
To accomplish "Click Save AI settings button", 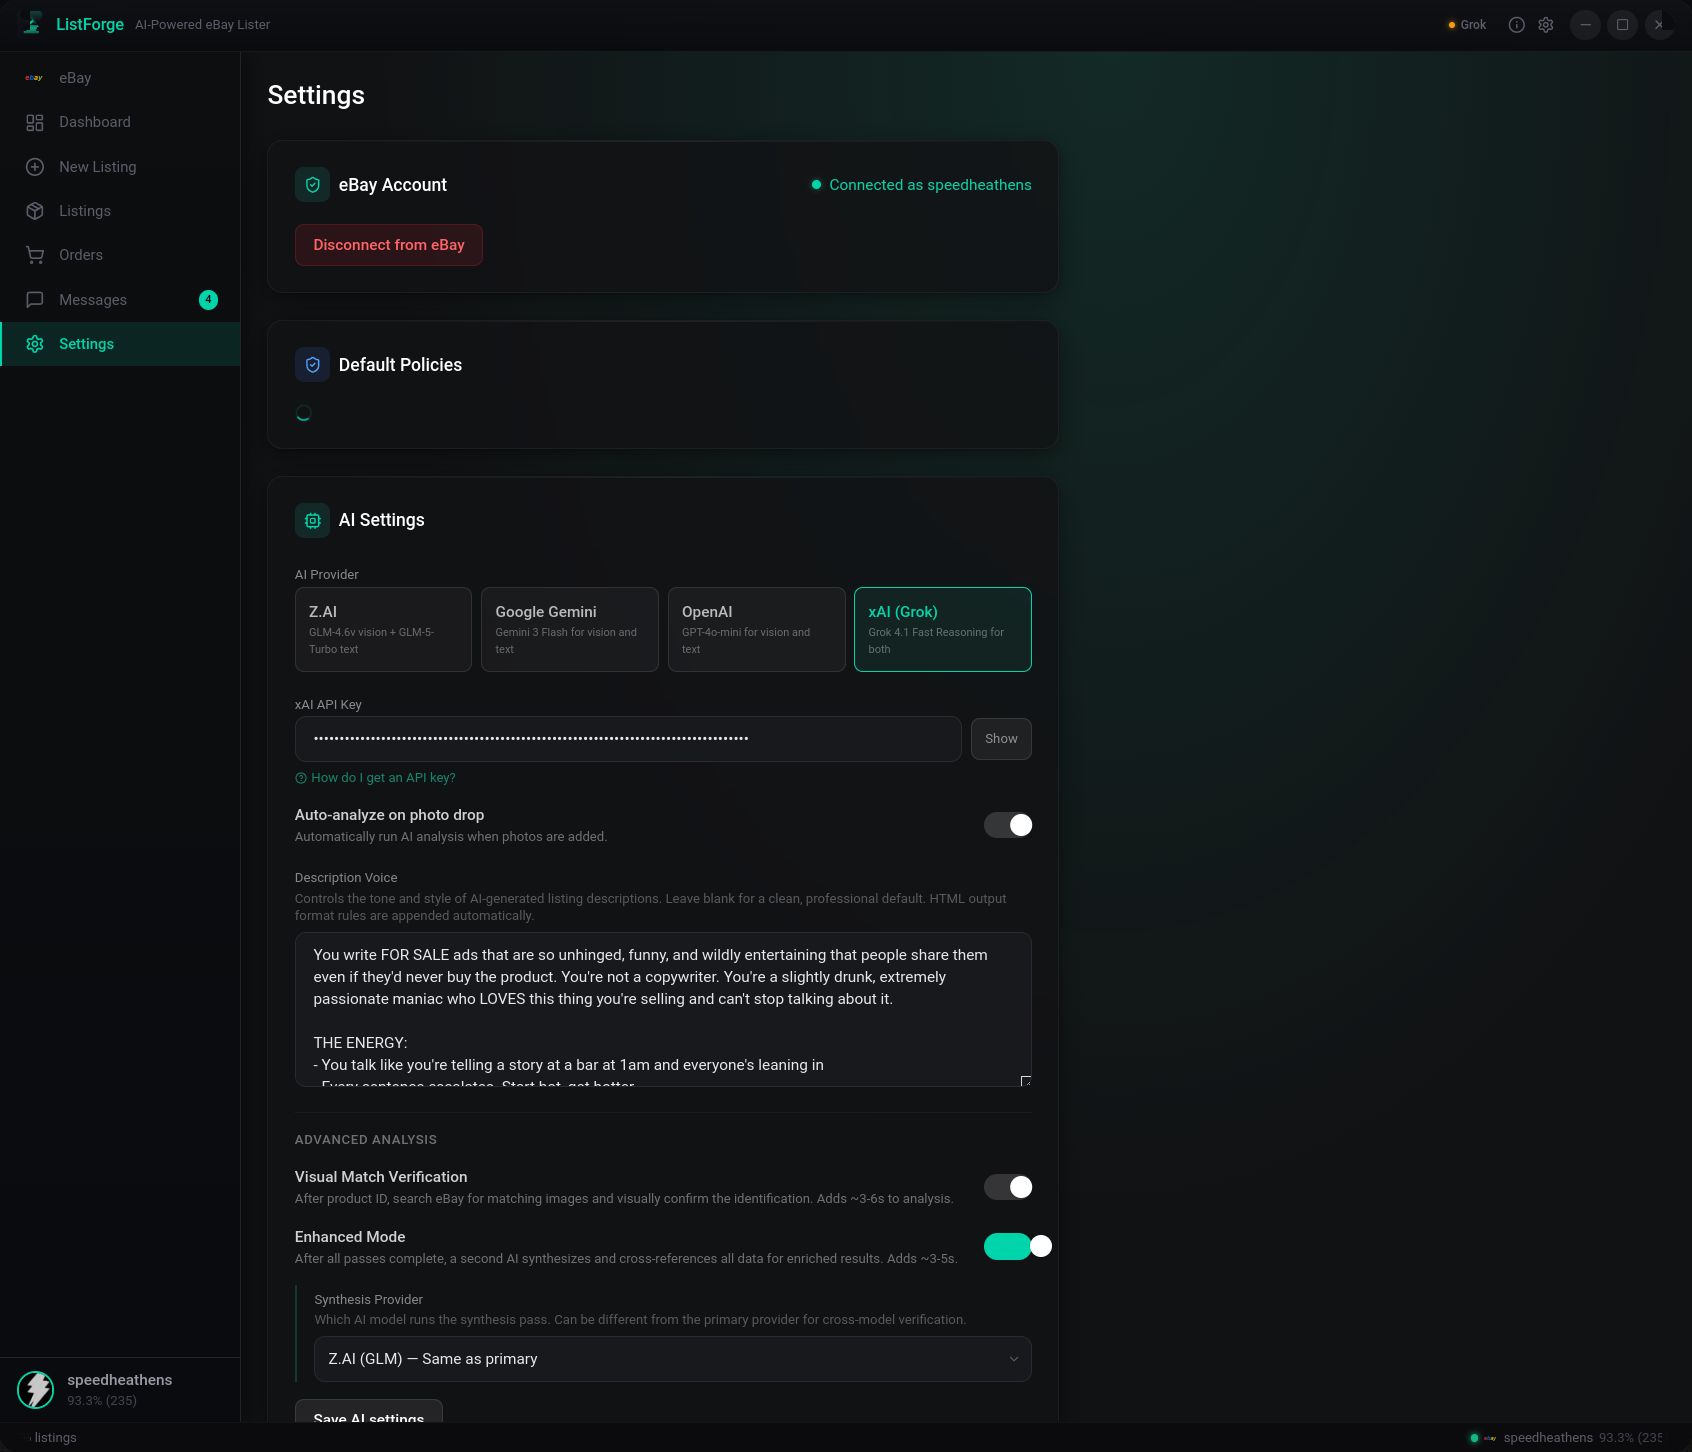I will pos(369,1411).
